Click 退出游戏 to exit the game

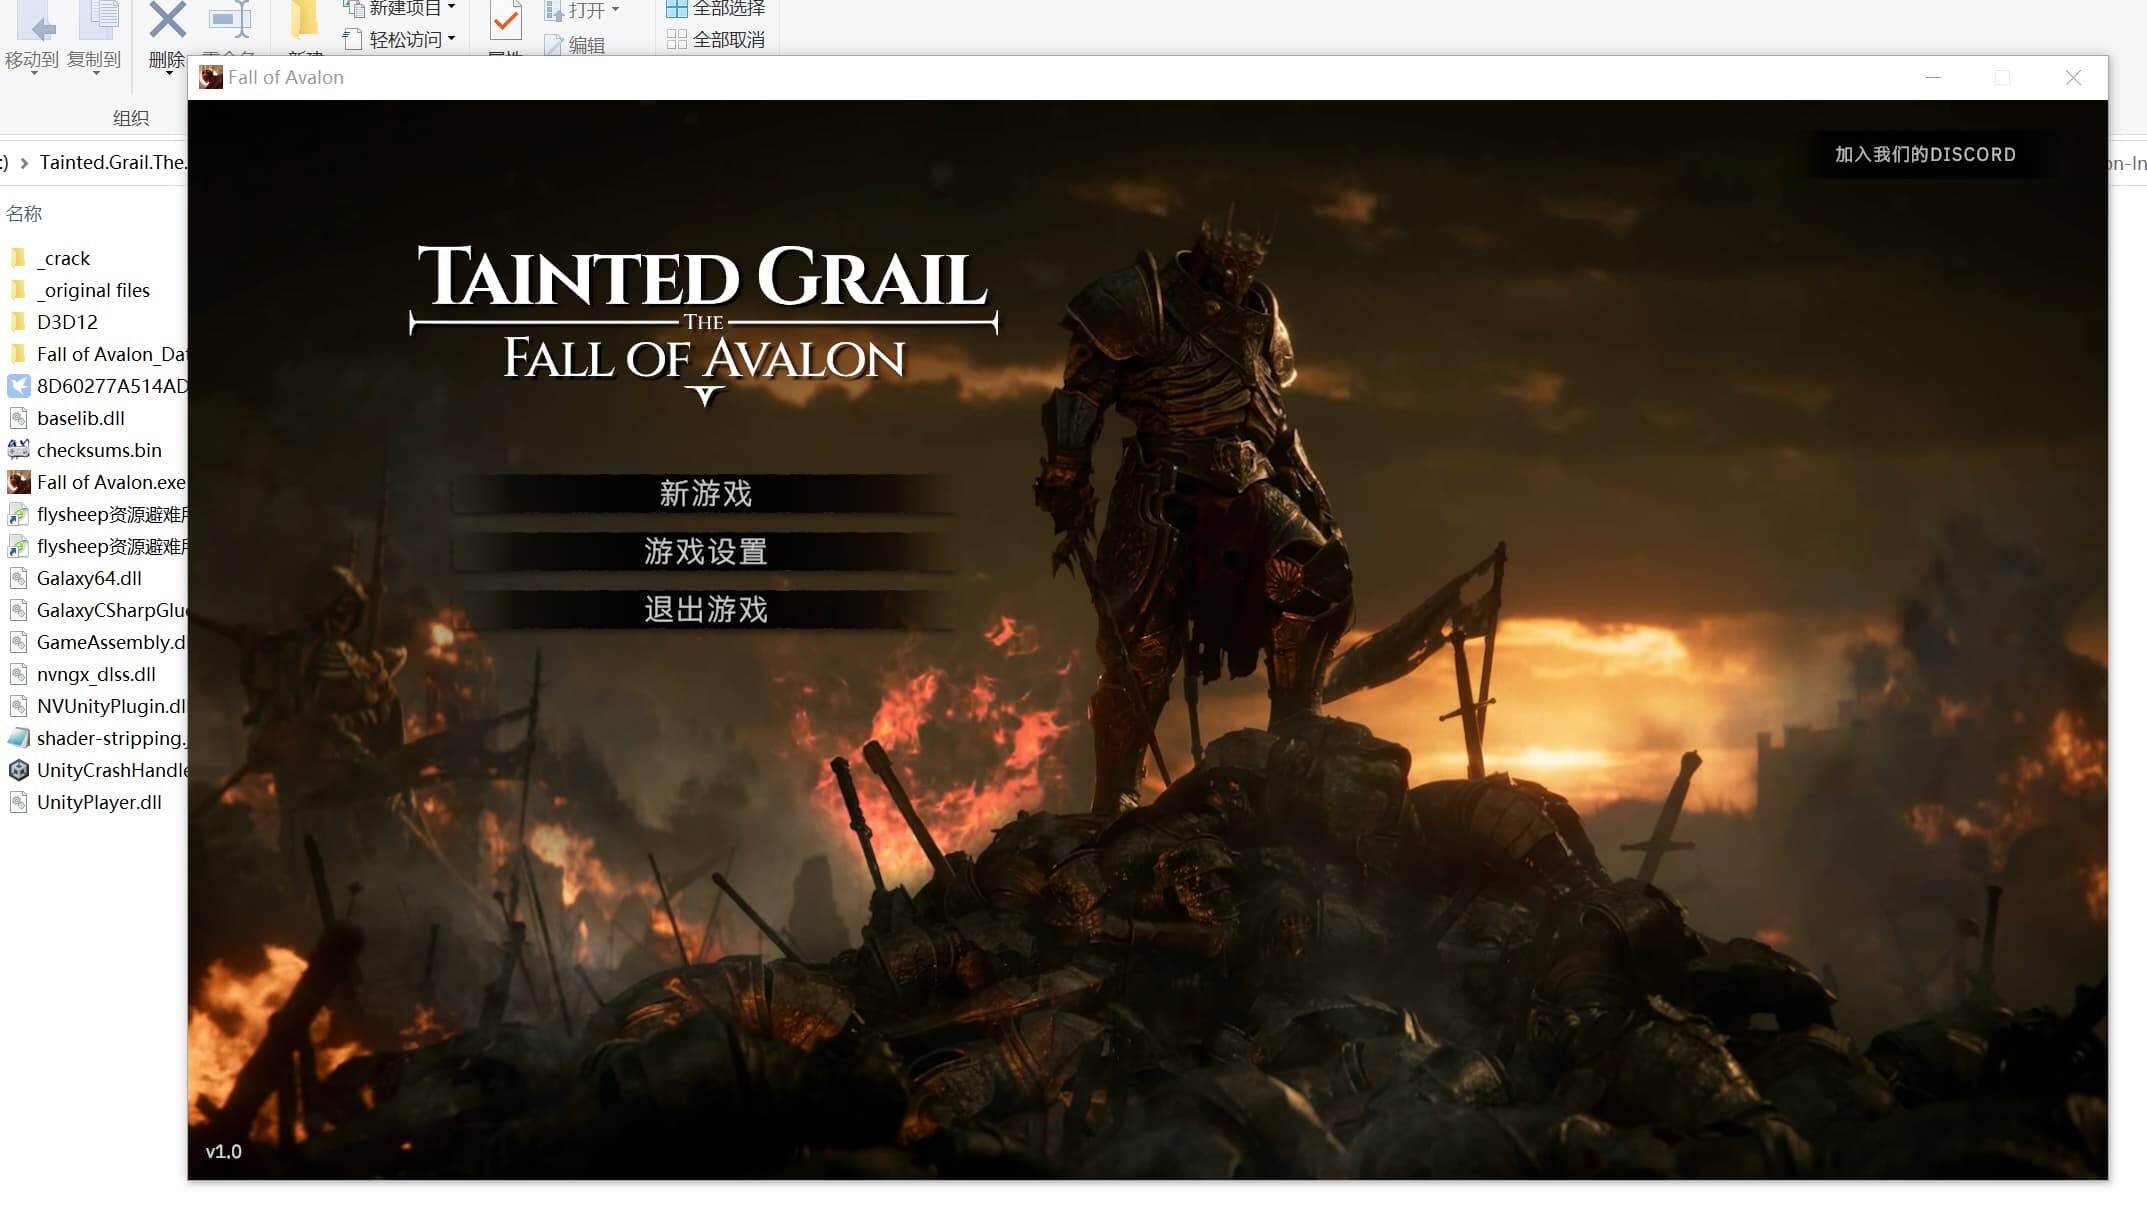click(x=703, y=610)
